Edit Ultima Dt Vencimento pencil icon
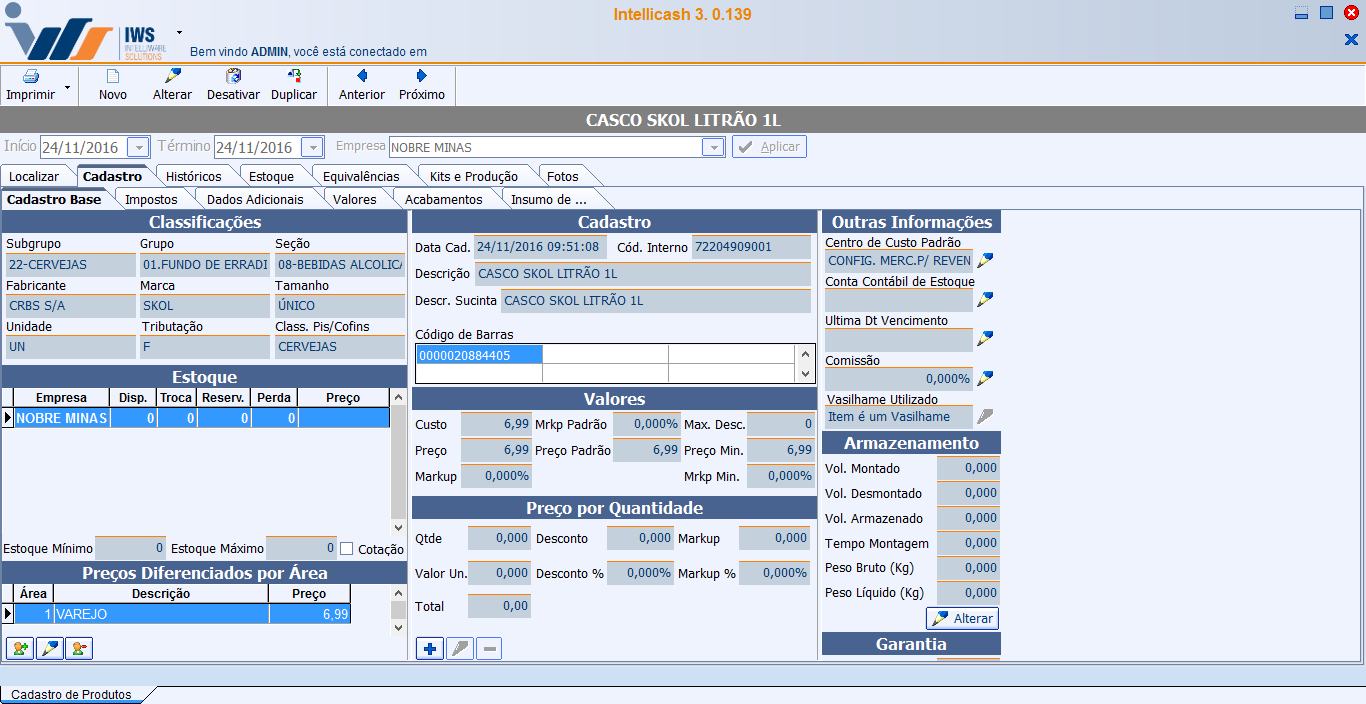This screenshot has height=704, width=1366. coord(985,339)
